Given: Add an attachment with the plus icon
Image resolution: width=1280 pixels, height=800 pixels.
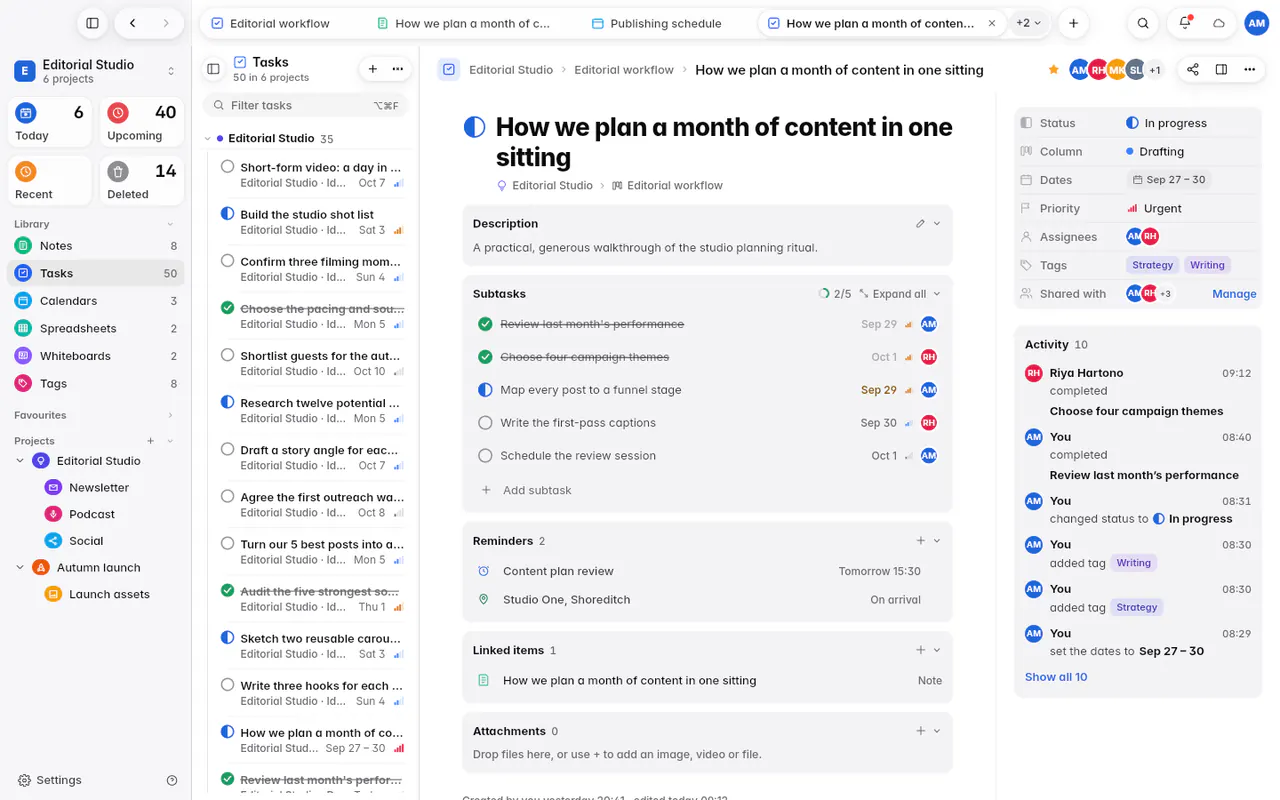Looking at the screenshot, I should [920, 731].
